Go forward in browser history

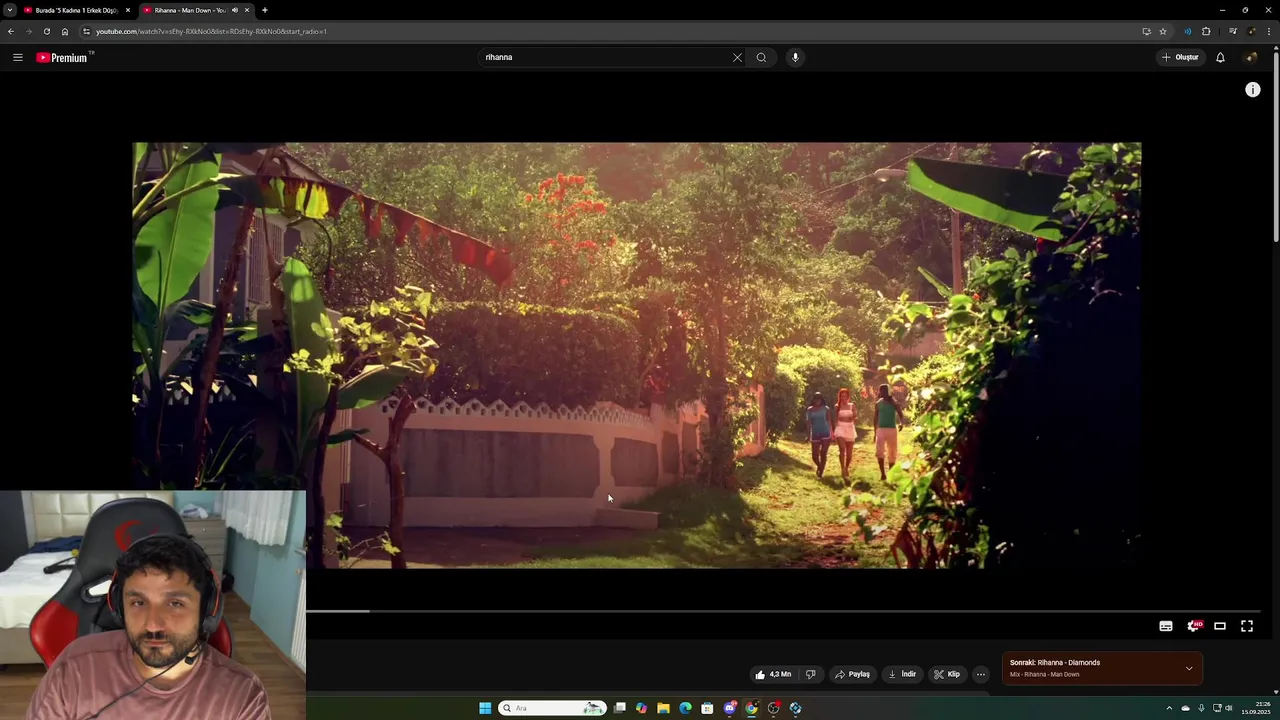click(x=29, y=31)
